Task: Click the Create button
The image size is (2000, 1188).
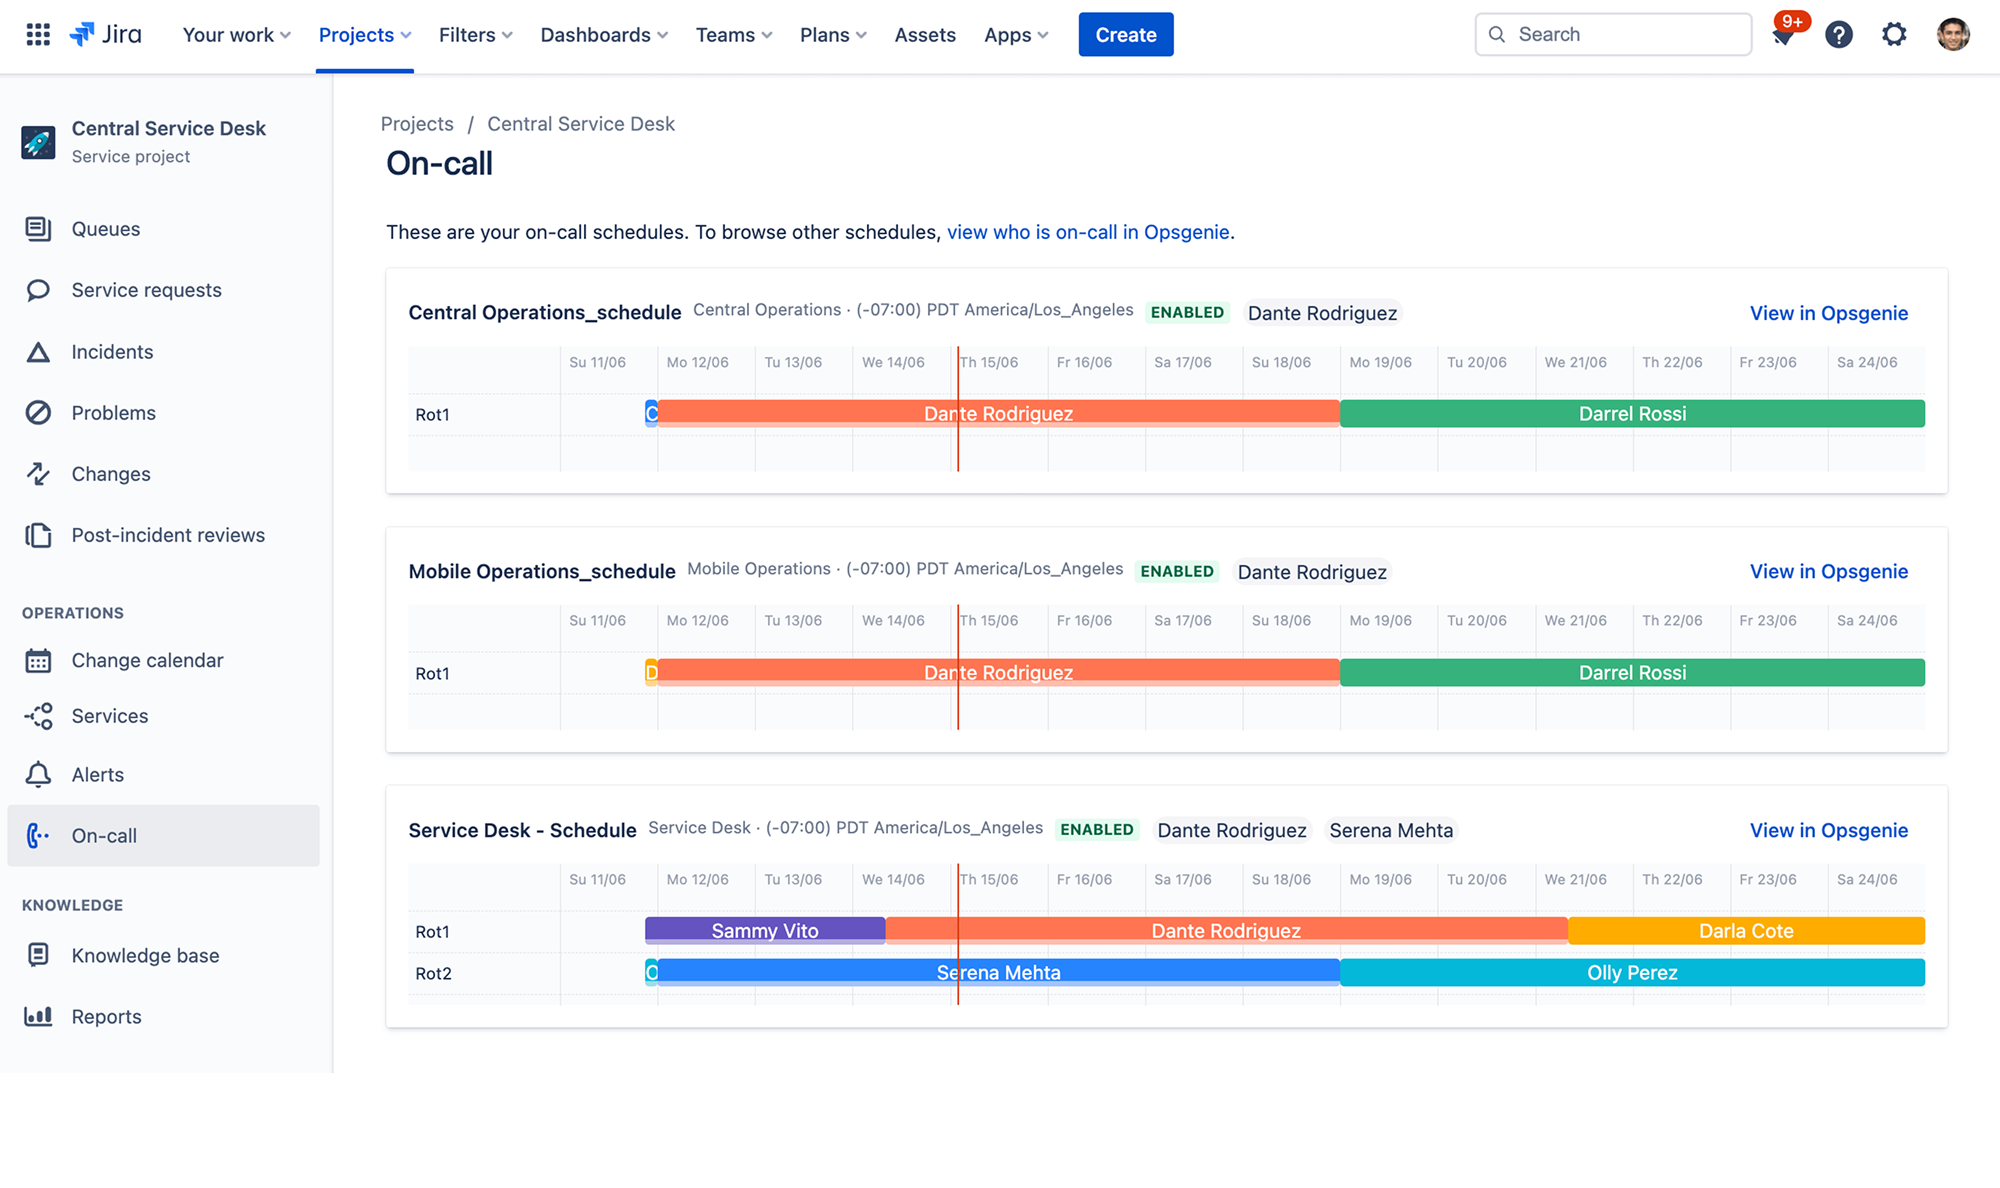Action: (x=1125, y=34)
